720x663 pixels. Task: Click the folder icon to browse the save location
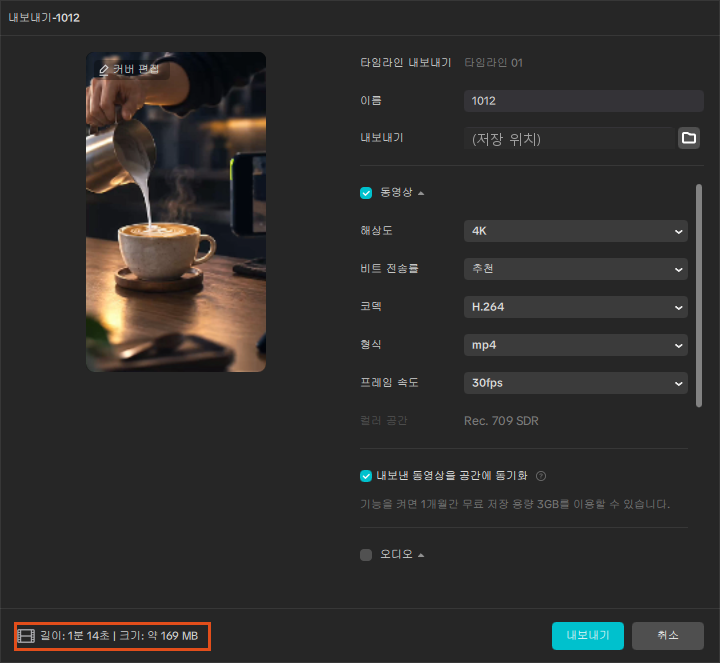(689, 138)
